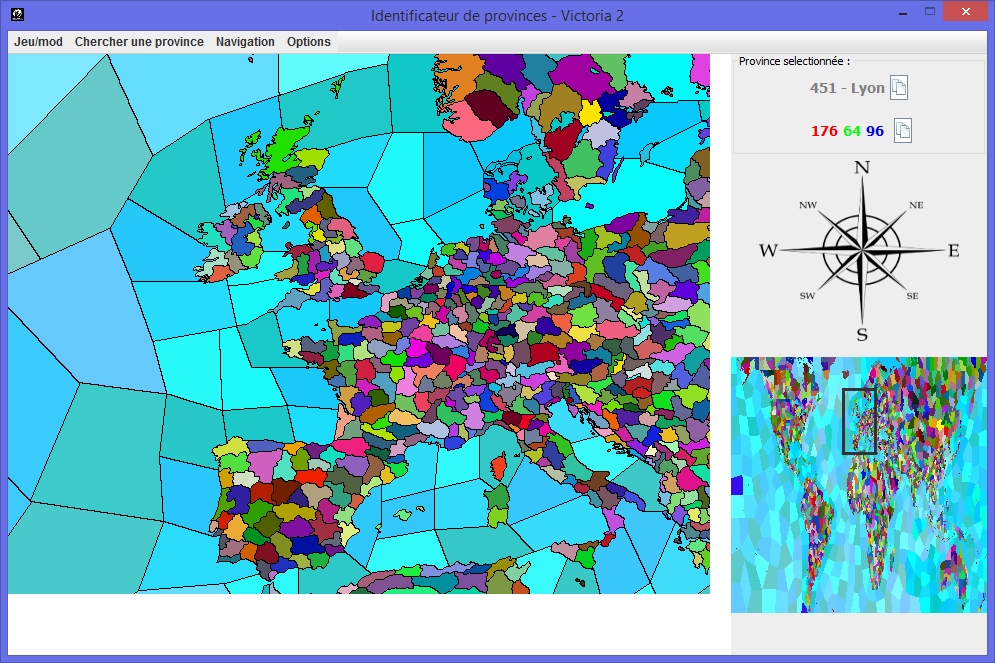Copy the RGB color code 176 64 96
995x663 pixels.
(902, 131)
